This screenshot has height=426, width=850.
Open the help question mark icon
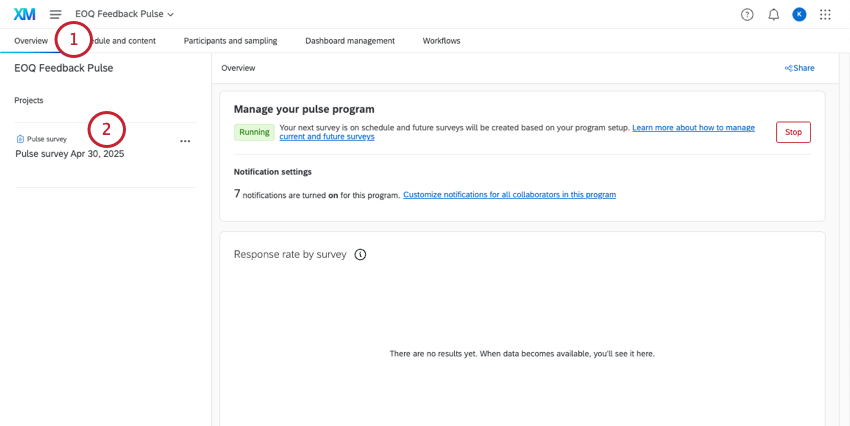pyautogui.click(x=747, y=14)
